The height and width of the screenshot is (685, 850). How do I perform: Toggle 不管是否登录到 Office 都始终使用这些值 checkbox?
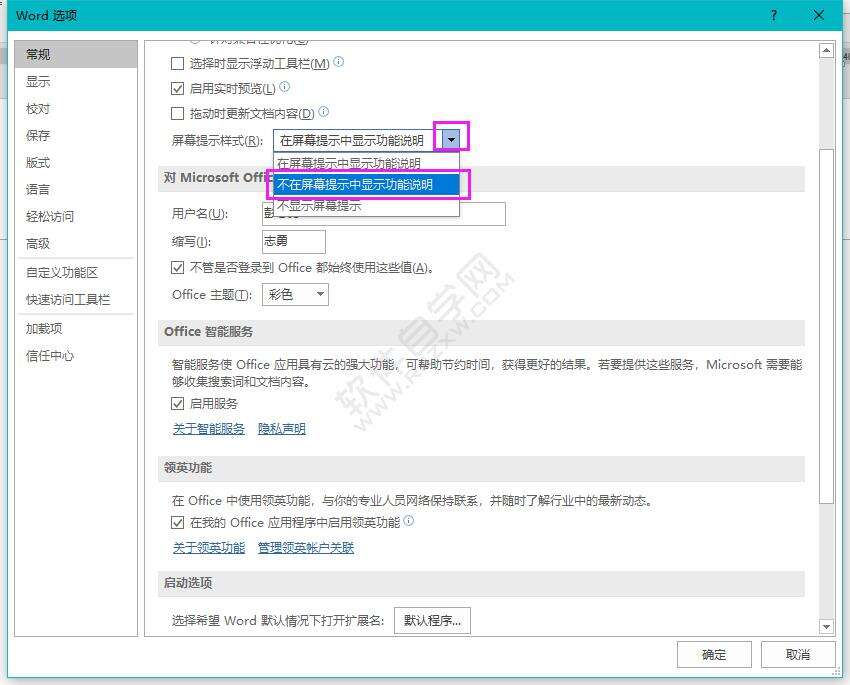tap(177, 268)
